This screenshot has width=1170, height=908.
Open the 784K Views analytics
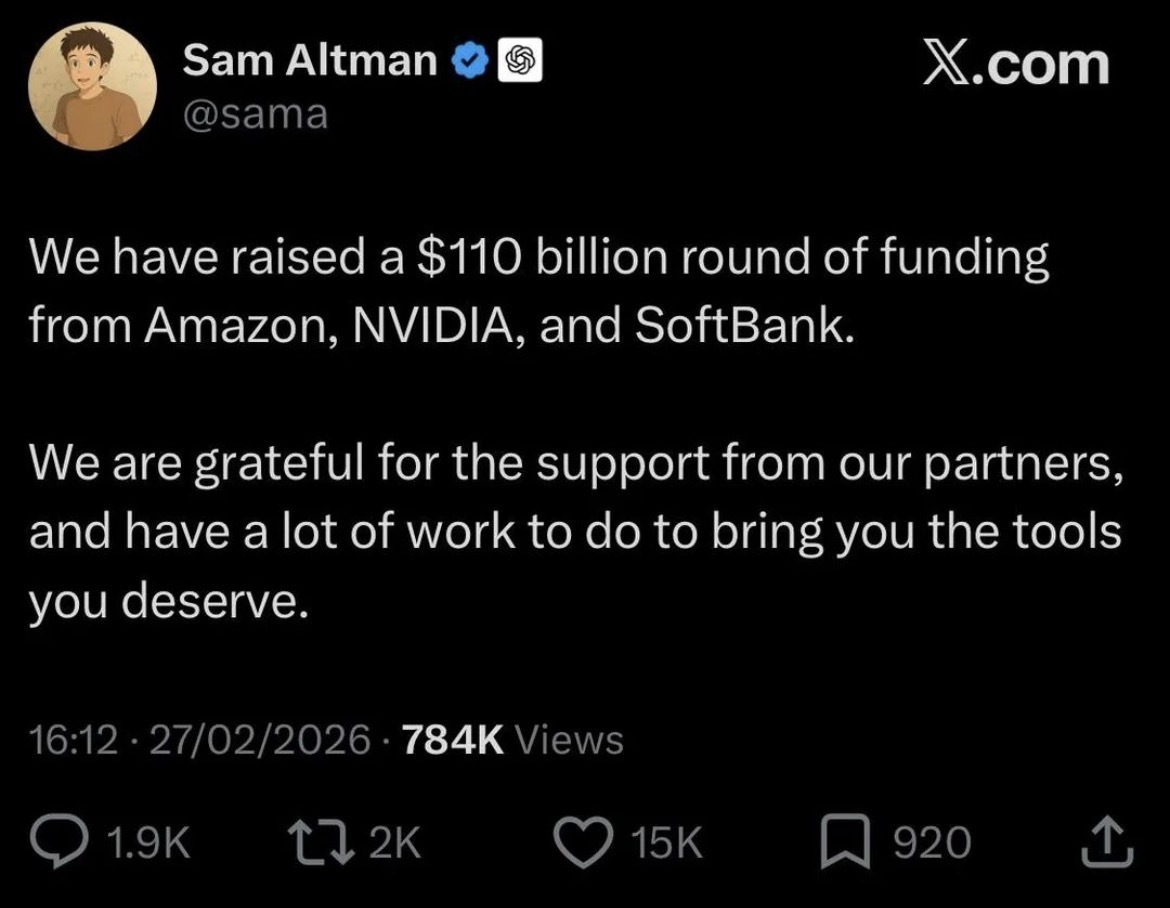(x=511, y=741)
